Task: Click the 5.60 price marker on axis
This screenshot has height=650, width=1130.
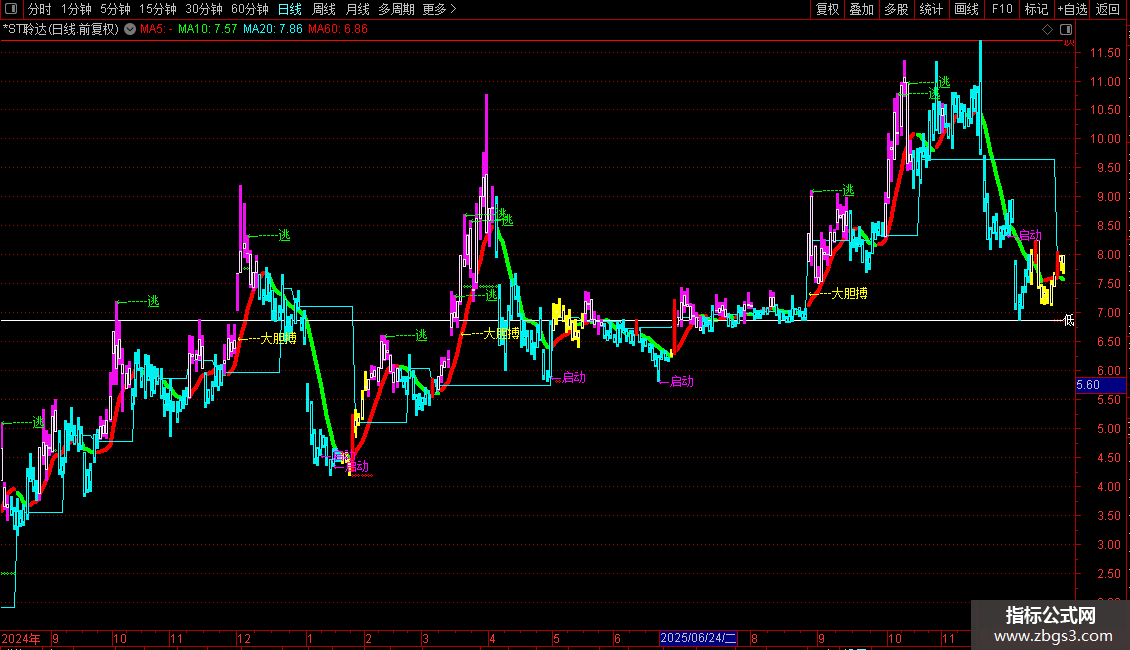Action: click(1100, 385)
